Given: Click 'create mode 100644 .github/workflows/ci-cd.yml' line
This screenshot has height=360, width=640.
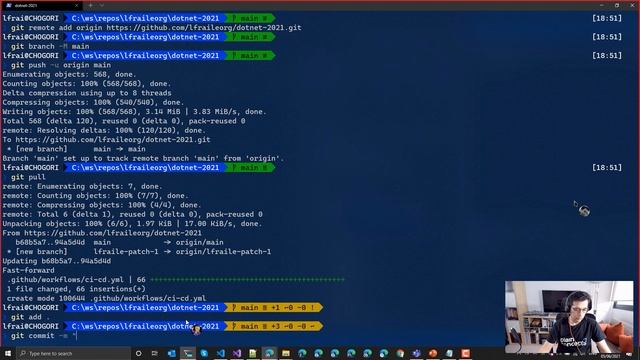Looking at the screenshot, I should click(x=106, y=298).
